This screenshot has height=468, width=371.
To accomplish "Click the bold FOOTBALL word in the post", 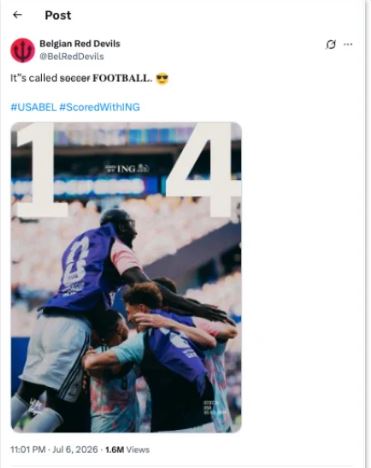I will (122, 78).
